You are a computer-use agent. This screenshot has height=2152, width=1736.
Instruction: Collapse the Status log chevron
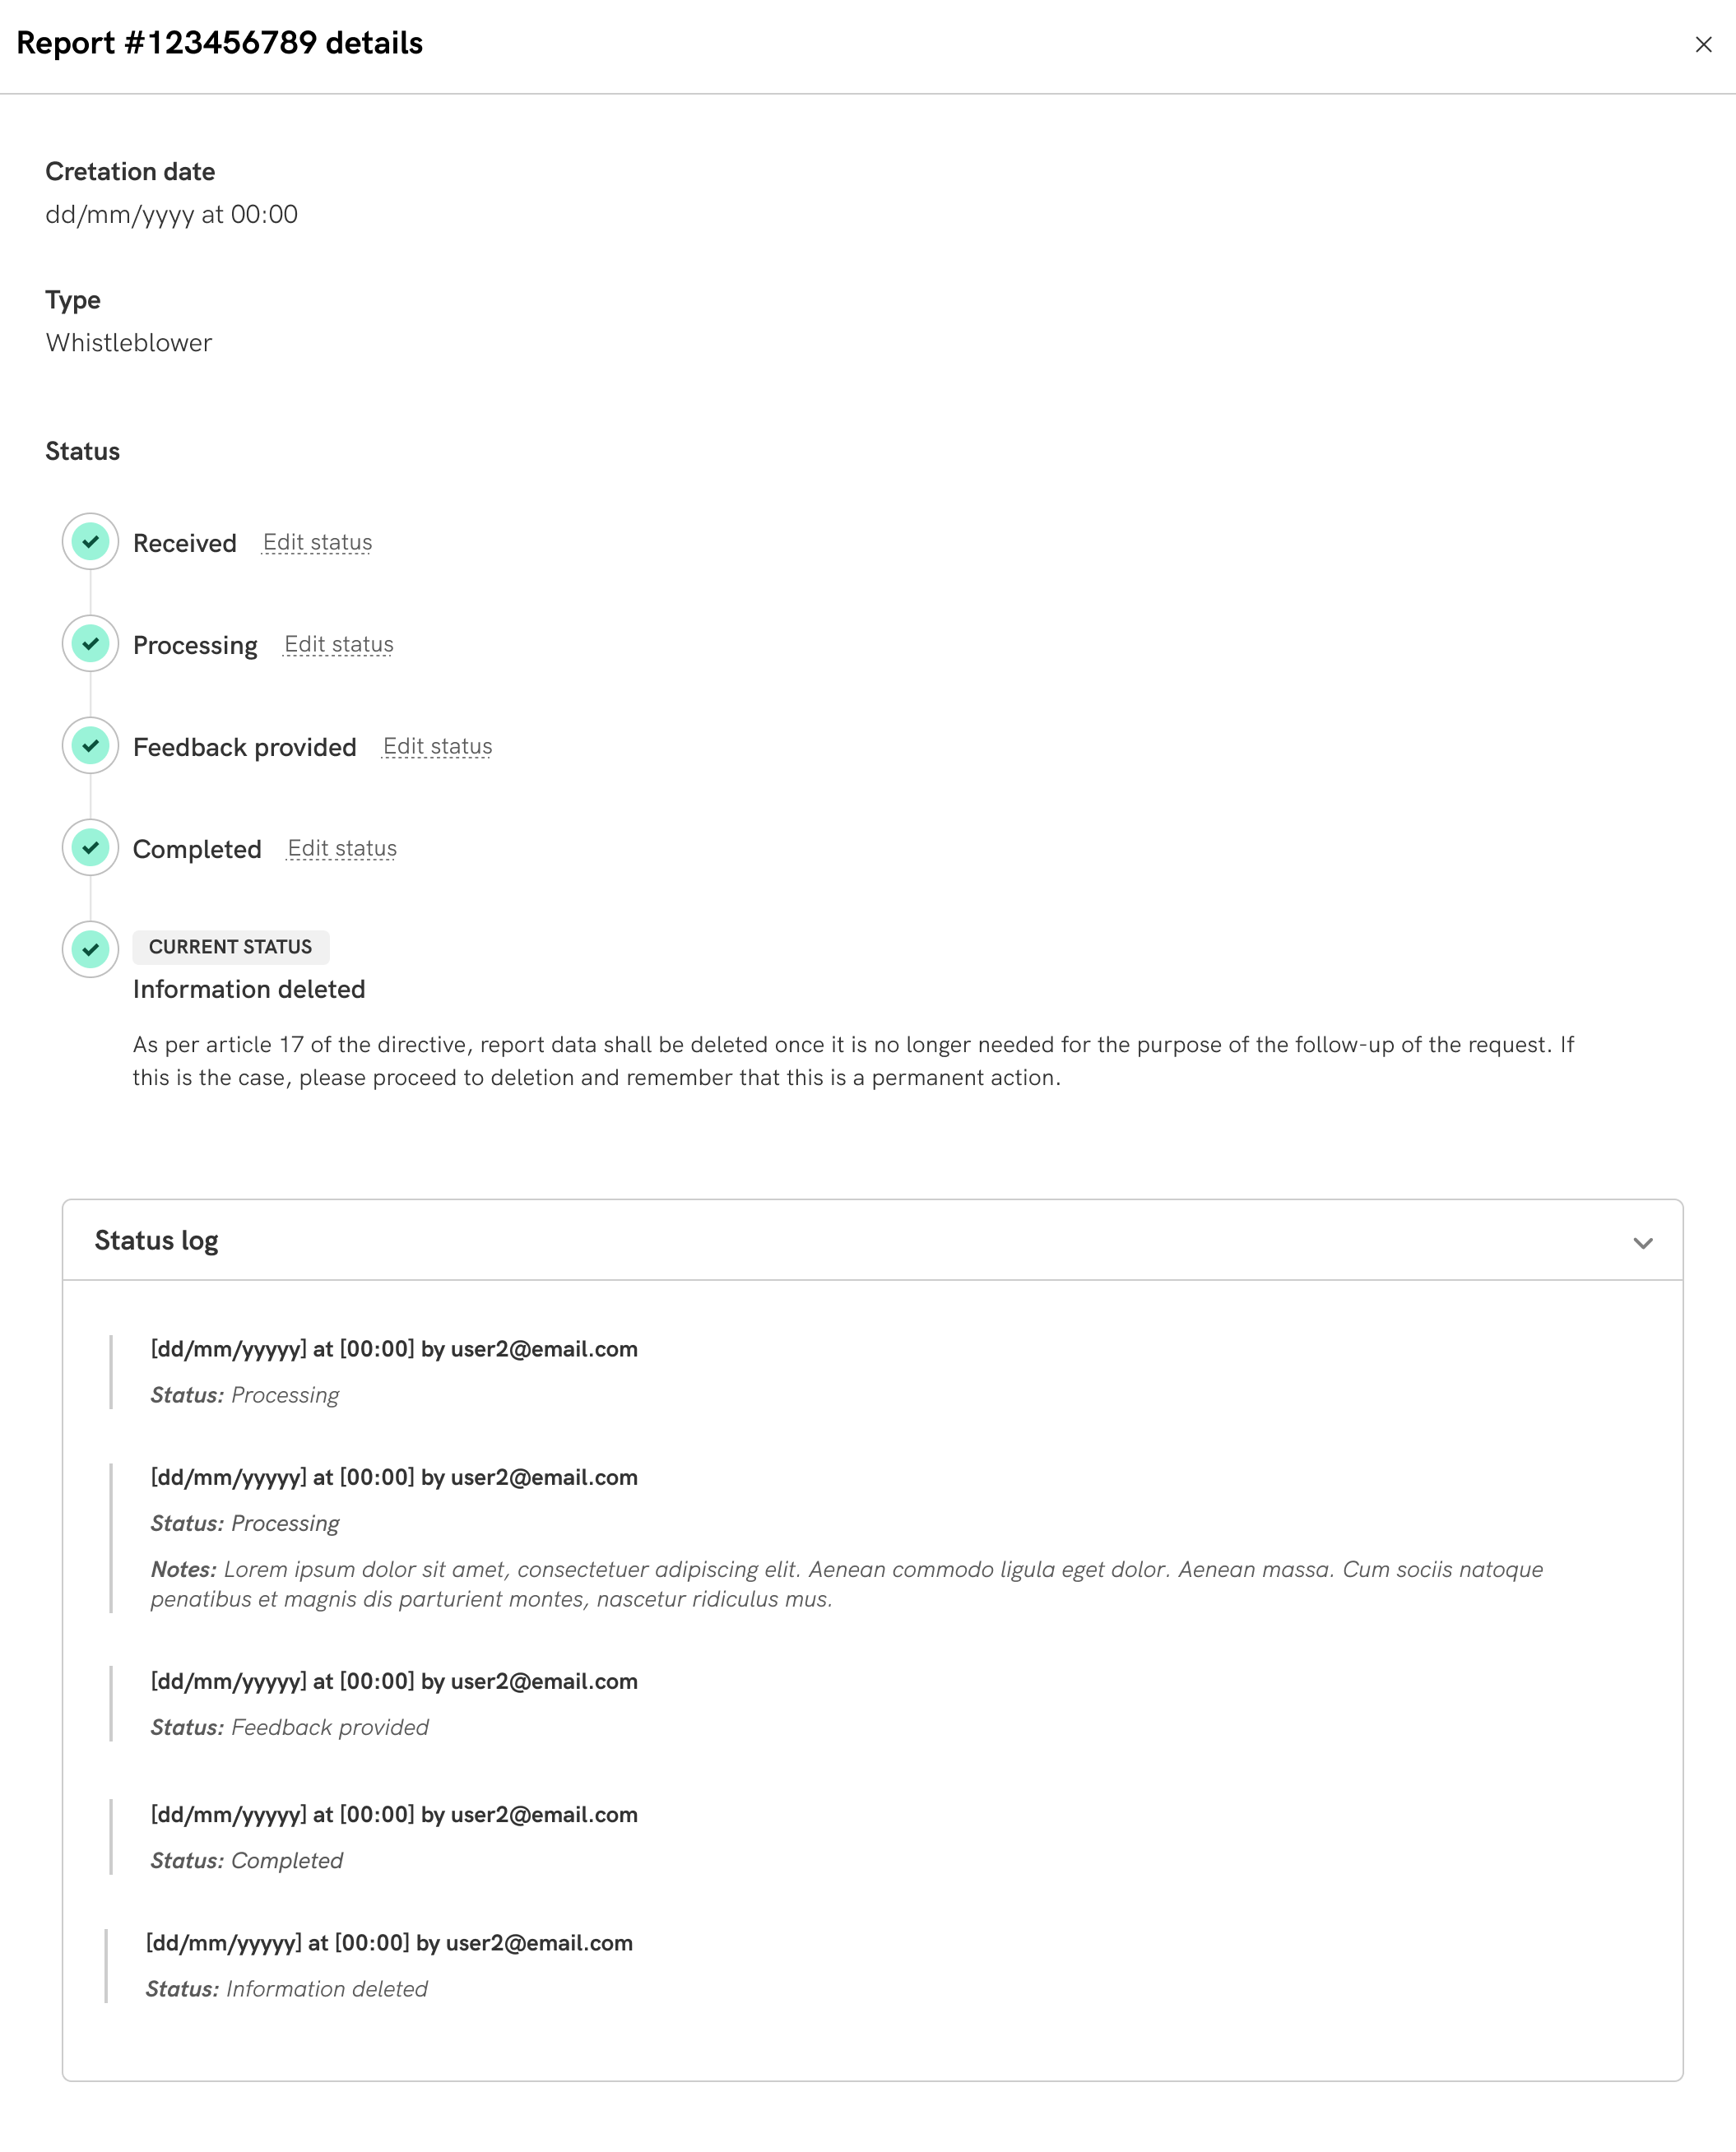pyautogui.click(x=1642, y=1243)
